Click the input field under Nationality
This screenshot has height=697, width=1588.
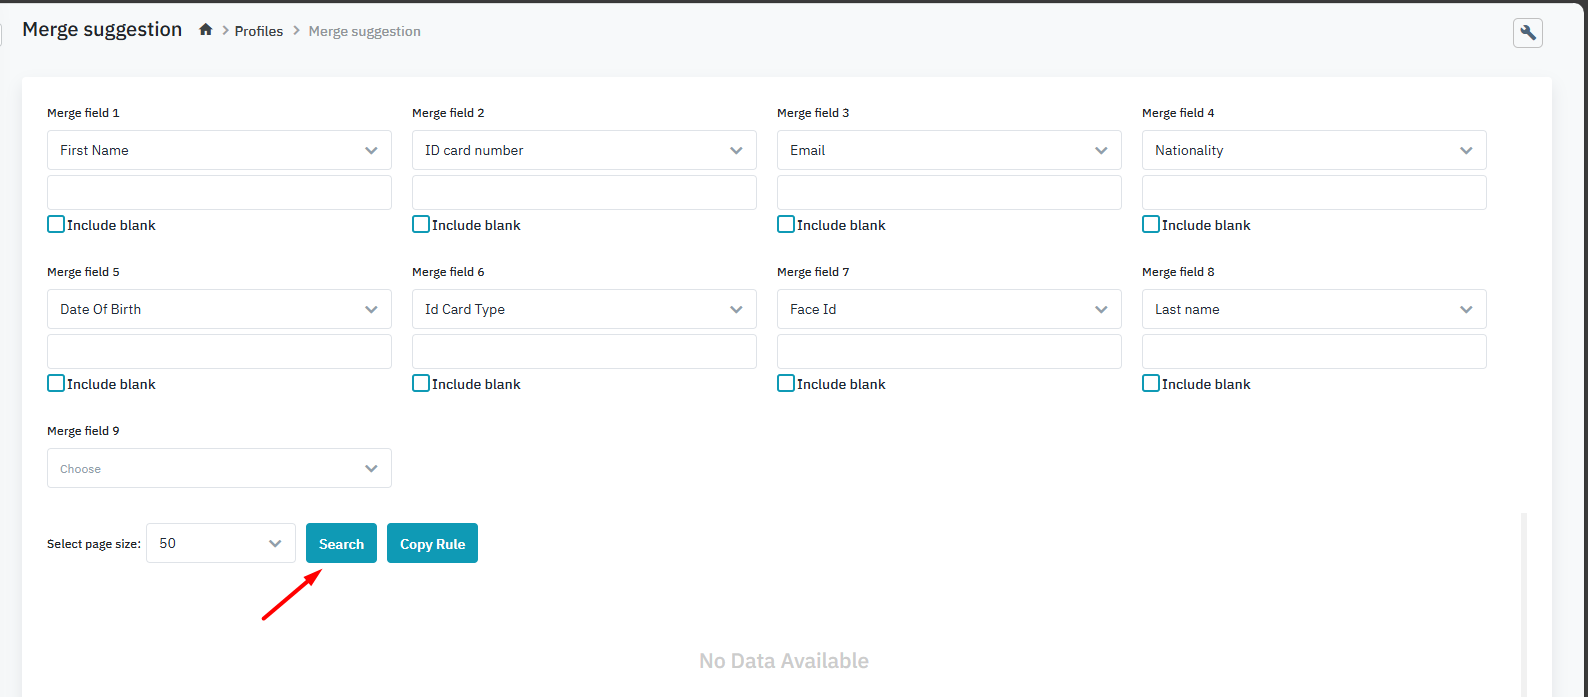click(x=1314, y=193)
